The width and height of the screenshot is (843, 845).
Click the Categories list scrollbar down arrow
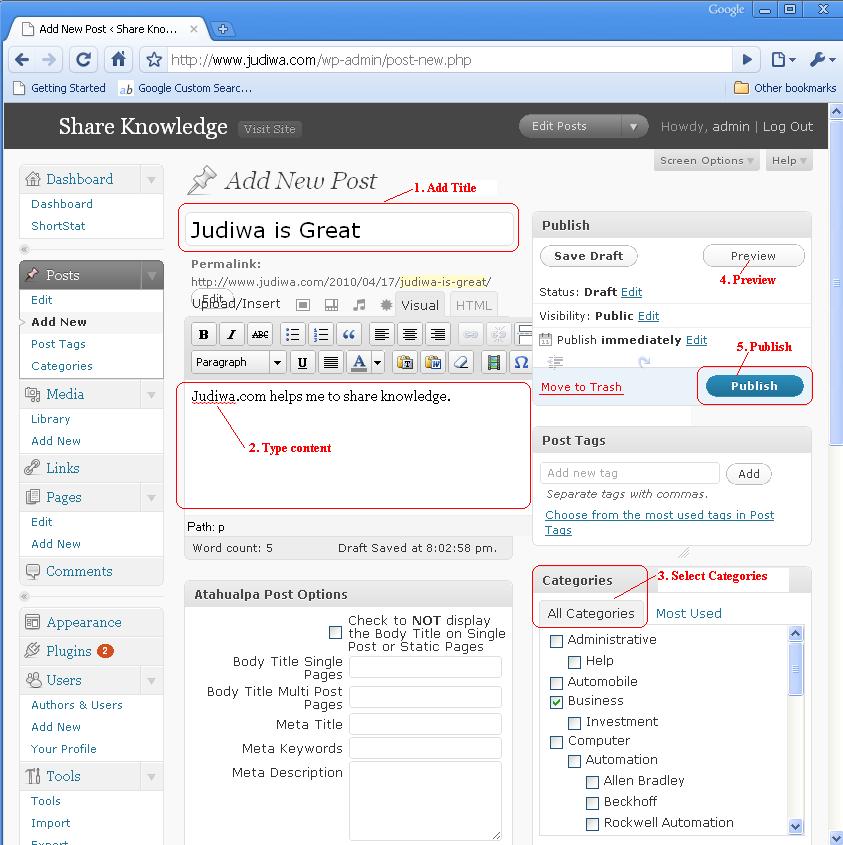[795, 826]
